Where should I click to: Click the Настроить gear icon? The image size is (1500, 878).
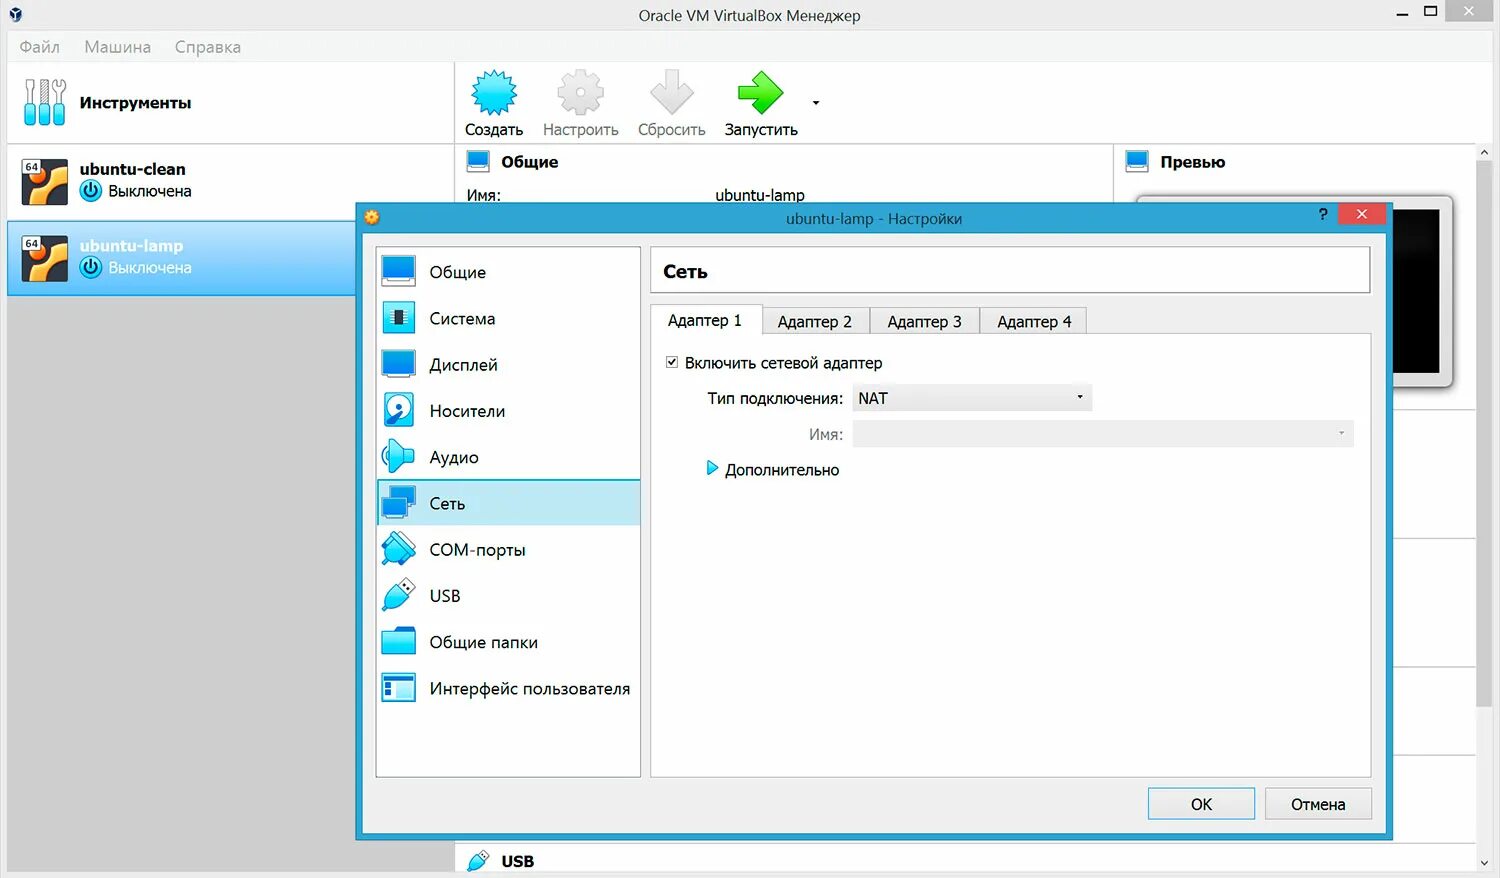point(580,93)
